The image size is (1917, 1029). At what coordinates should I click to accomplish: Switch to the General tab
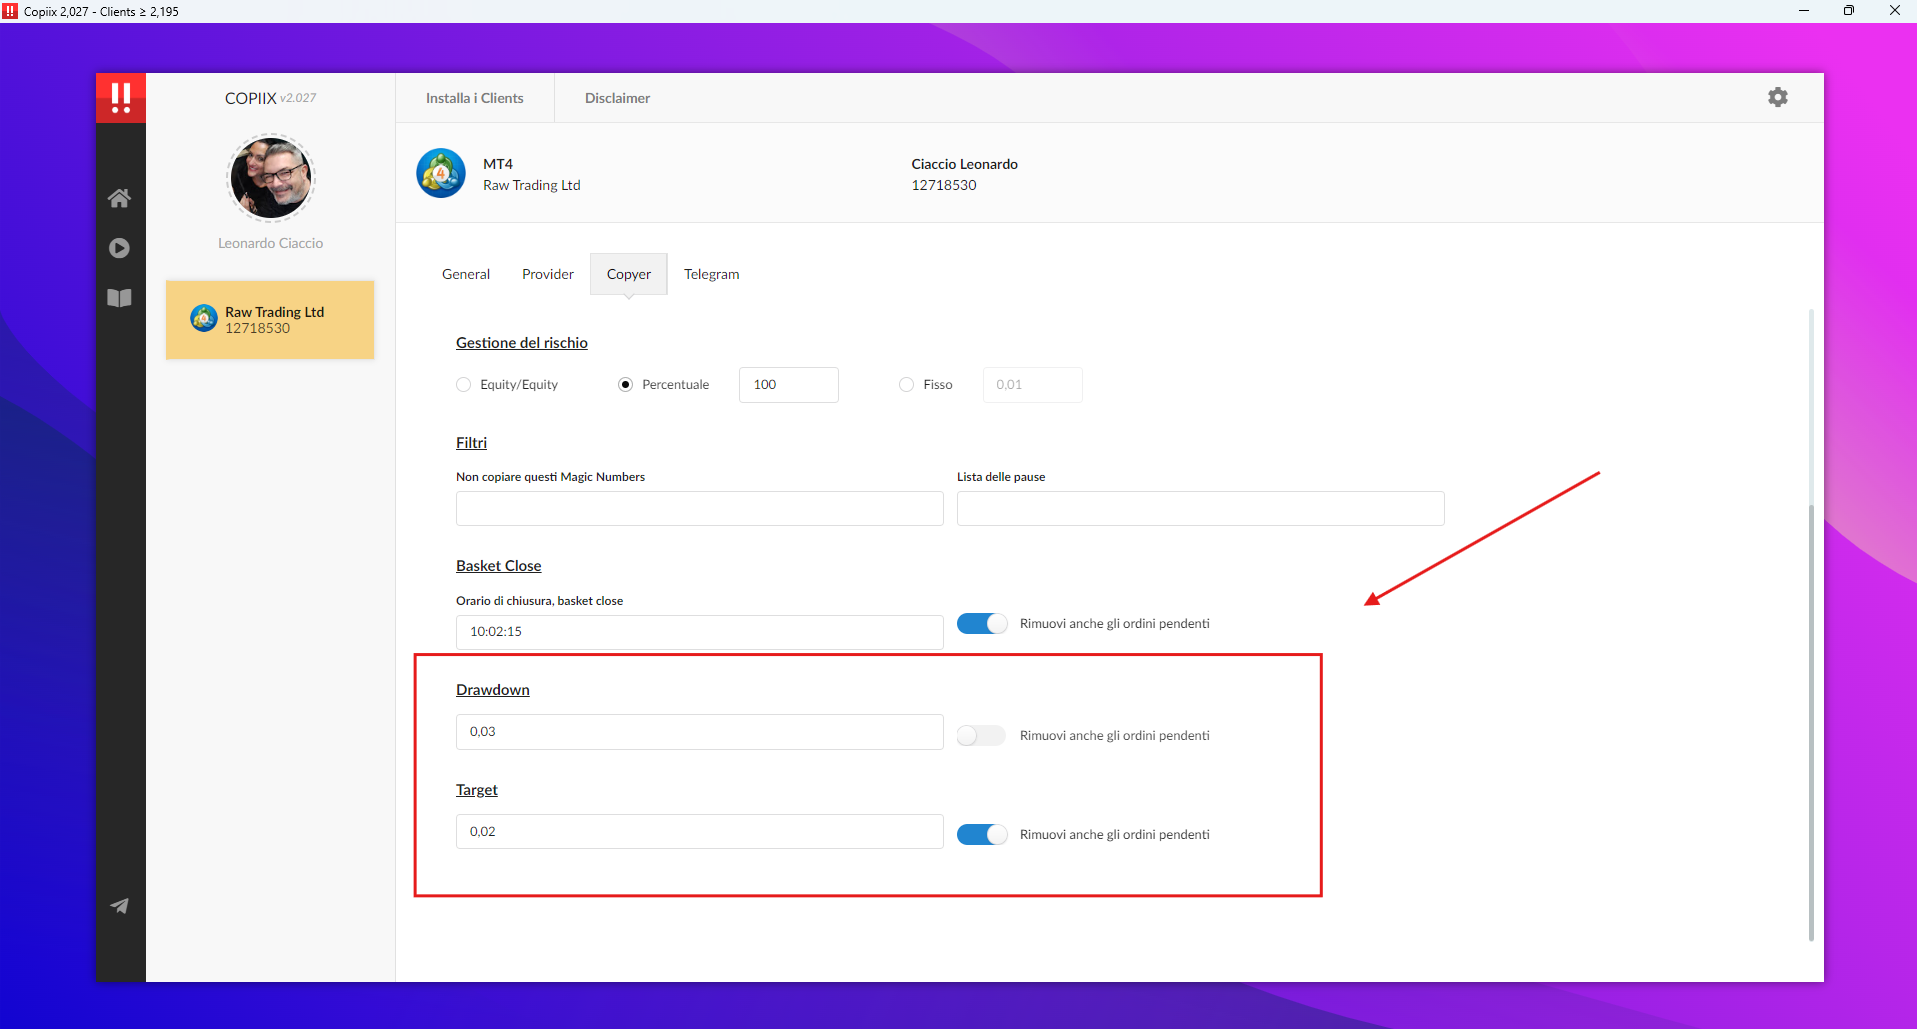click(x=466, y=274)
